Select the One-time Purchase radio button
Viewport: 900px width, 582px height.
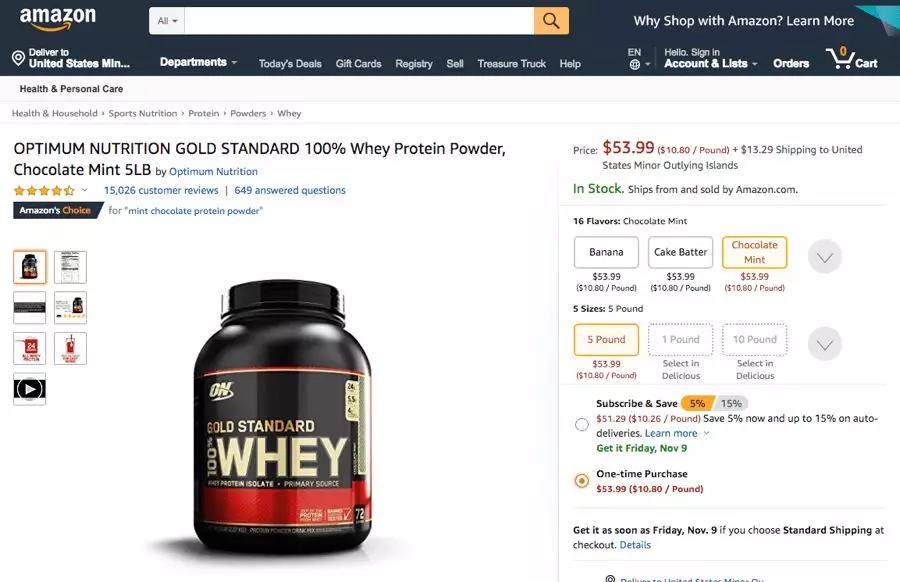click(581, 480)
